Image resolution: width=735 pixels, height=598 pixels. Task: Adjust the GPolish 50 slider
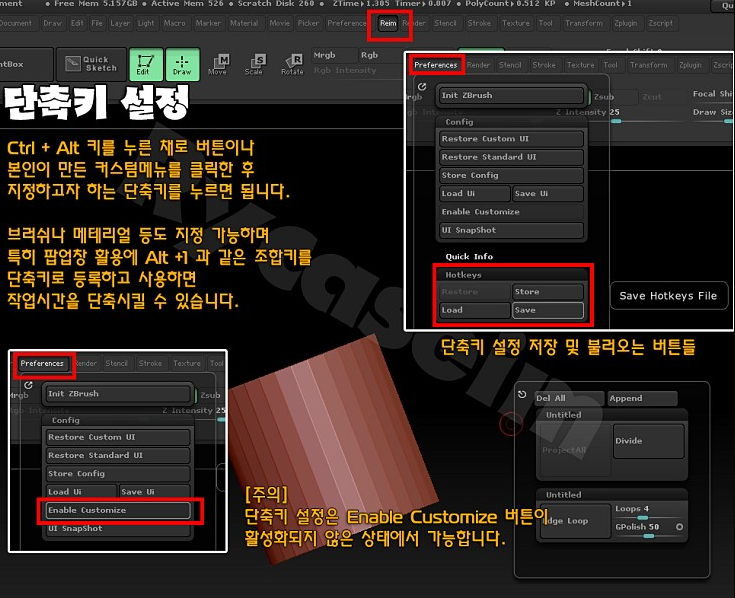[644, 529]
